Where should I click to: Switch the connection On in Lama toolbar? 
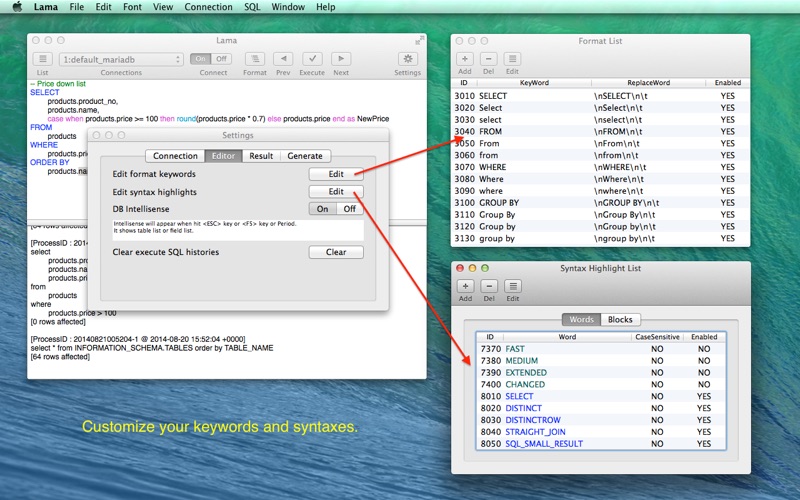(x=201, y=59)
